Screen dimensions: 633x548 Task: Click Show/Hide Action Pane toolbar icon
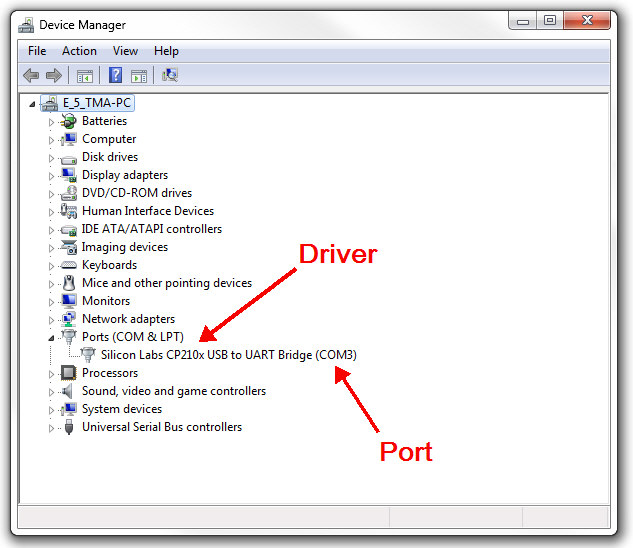tap(139, 76)
